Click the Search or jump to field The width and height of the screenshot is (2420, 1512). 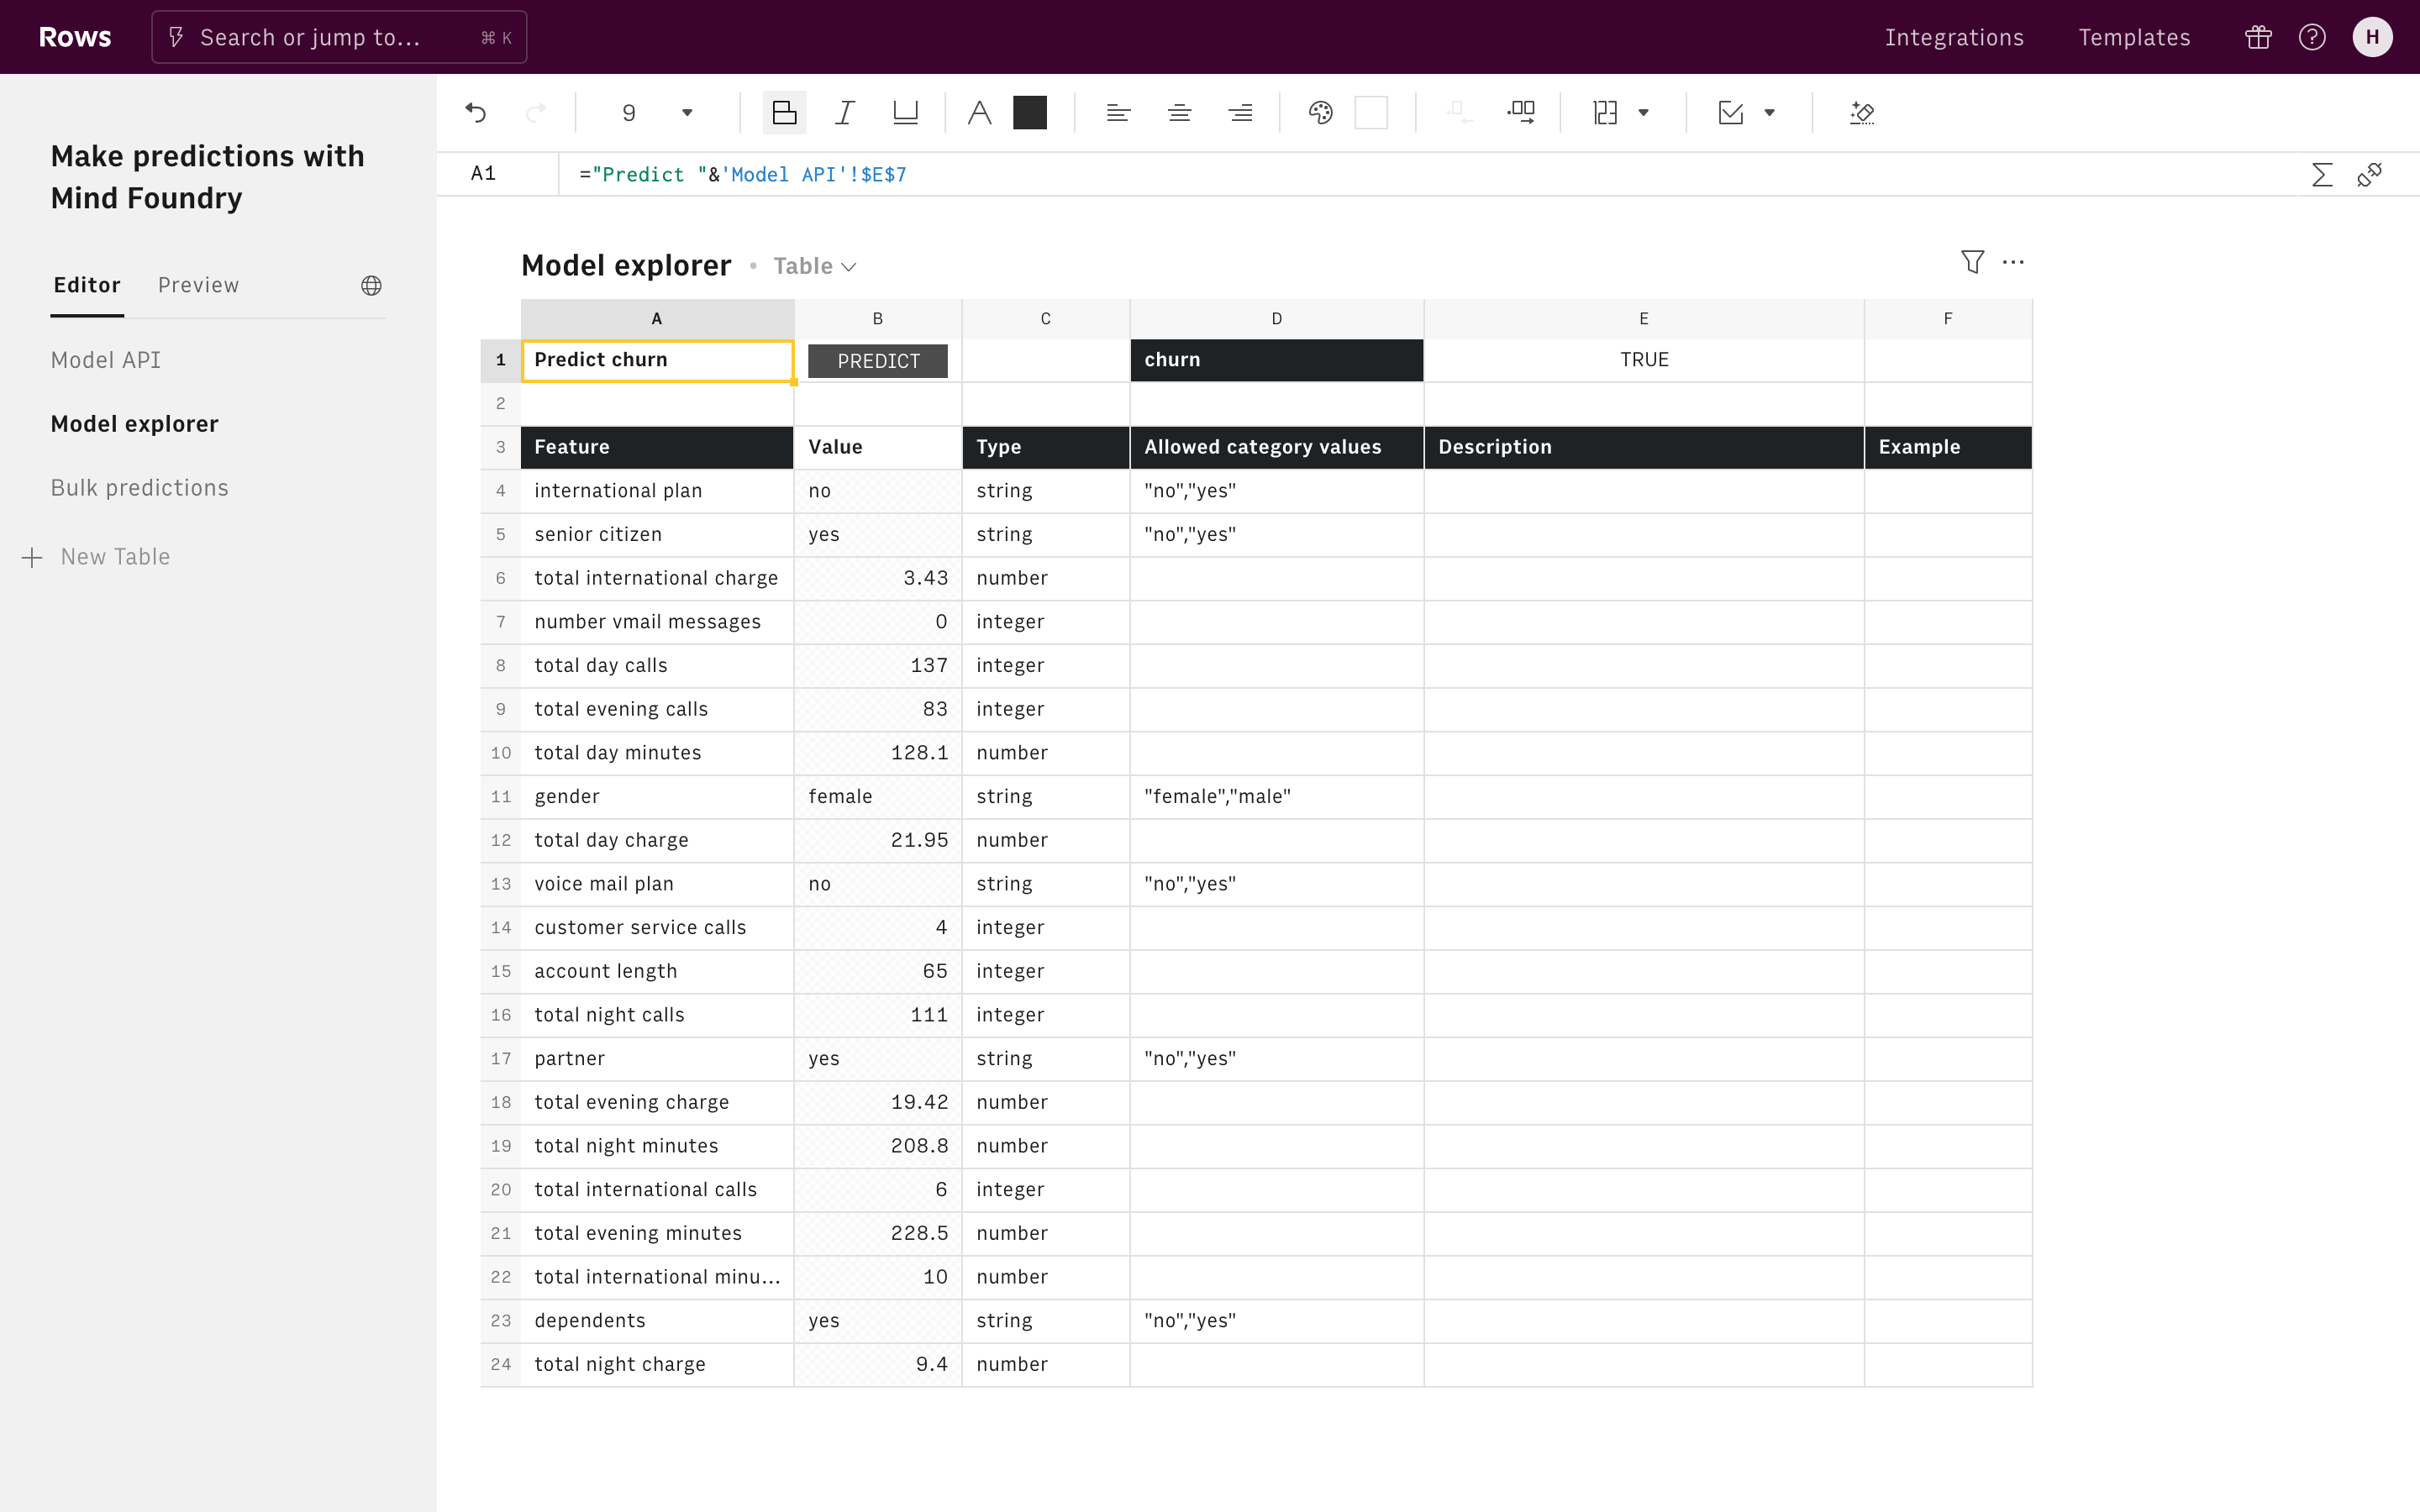(x=339, y=37)
